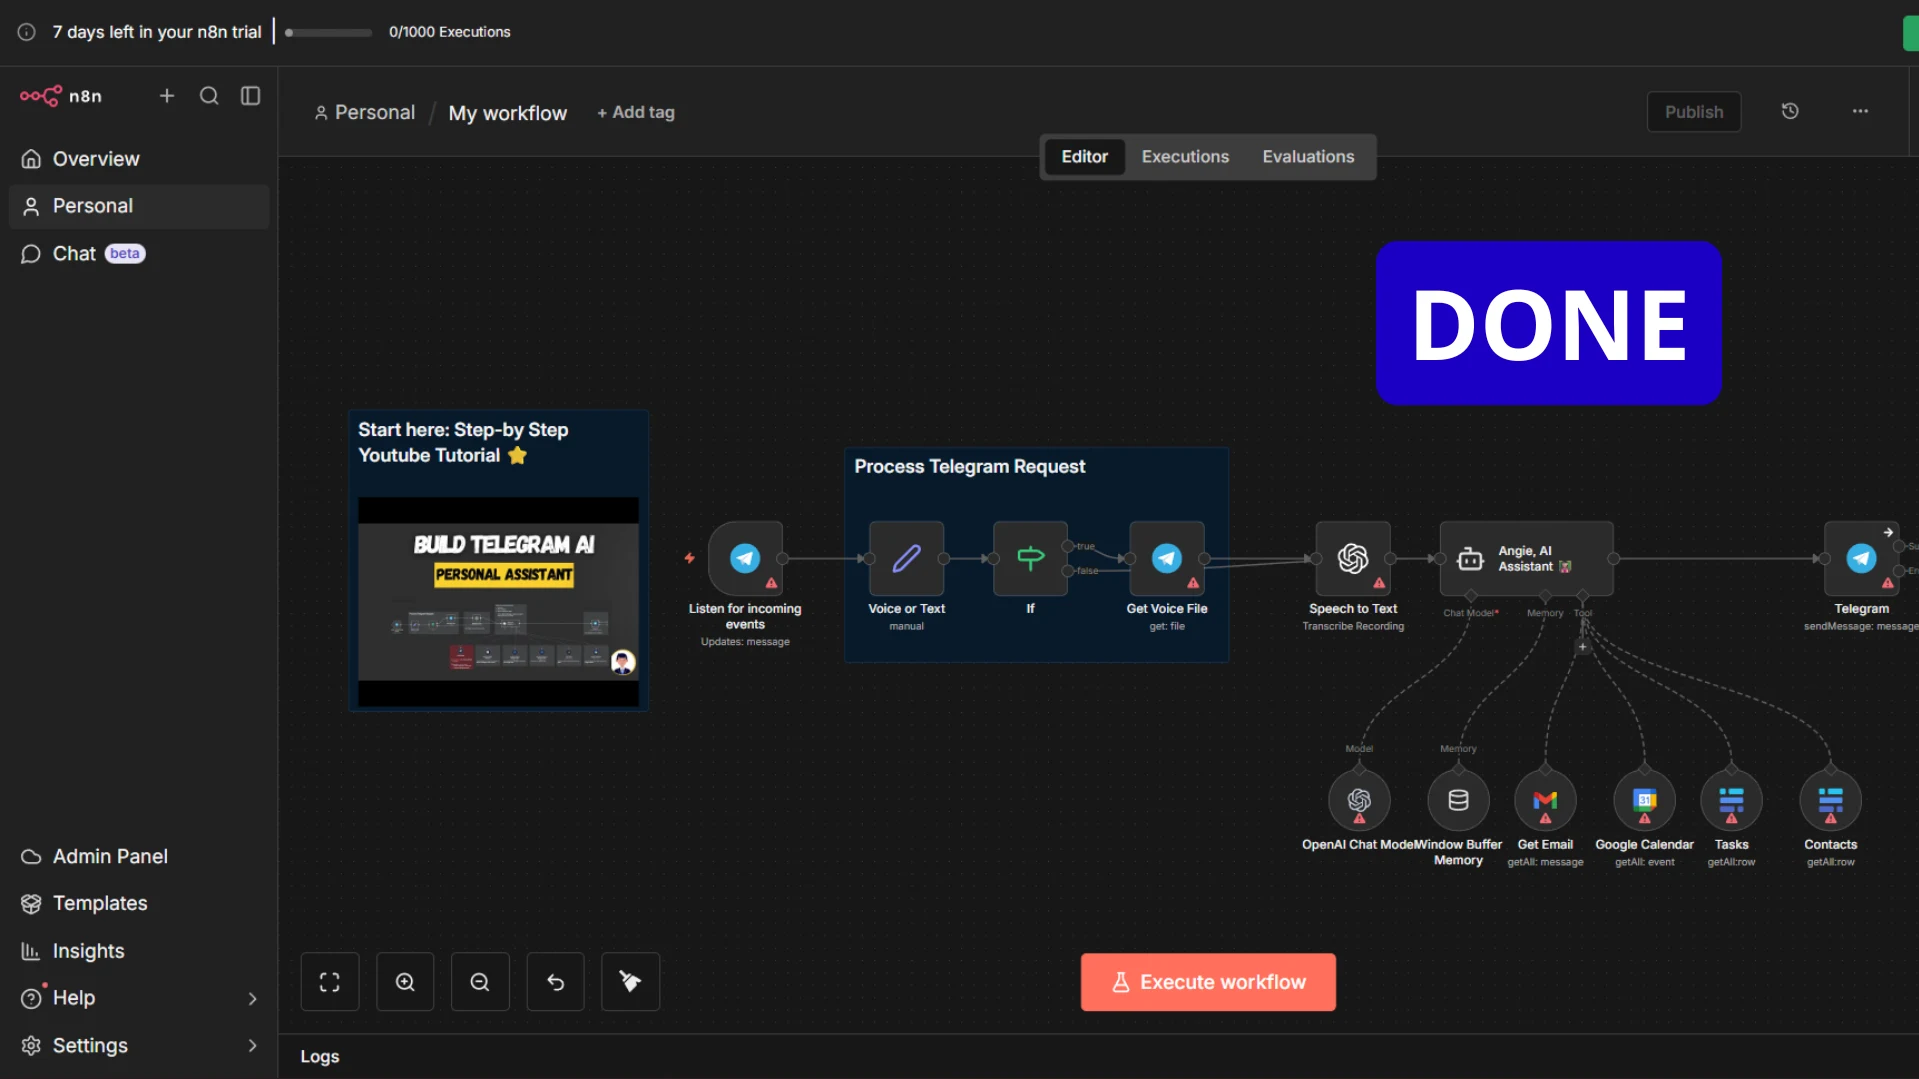Select the Get Voice File Telegram node

1167,560
